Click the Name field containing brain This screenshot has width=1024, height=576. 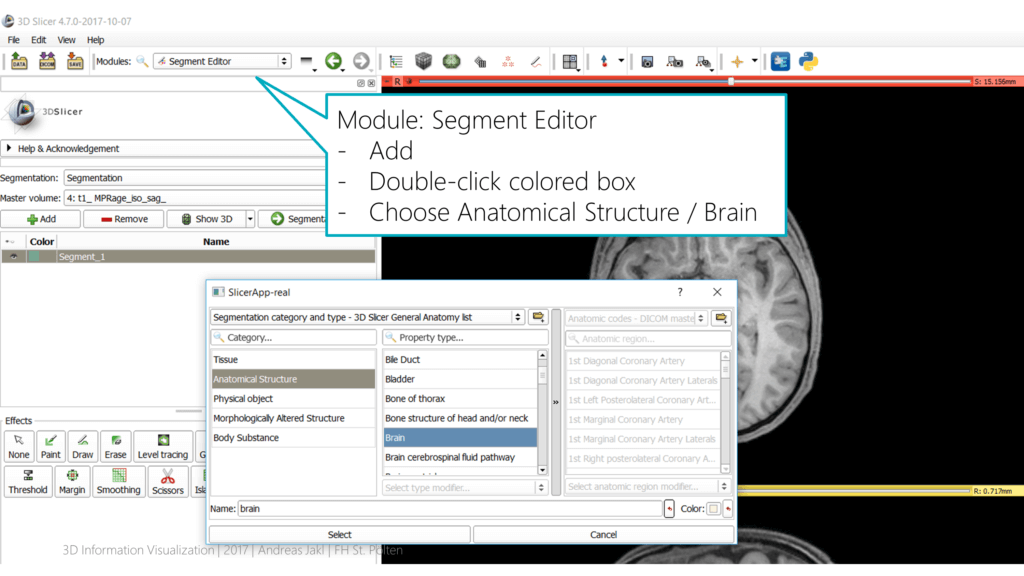tap(450, 509)
